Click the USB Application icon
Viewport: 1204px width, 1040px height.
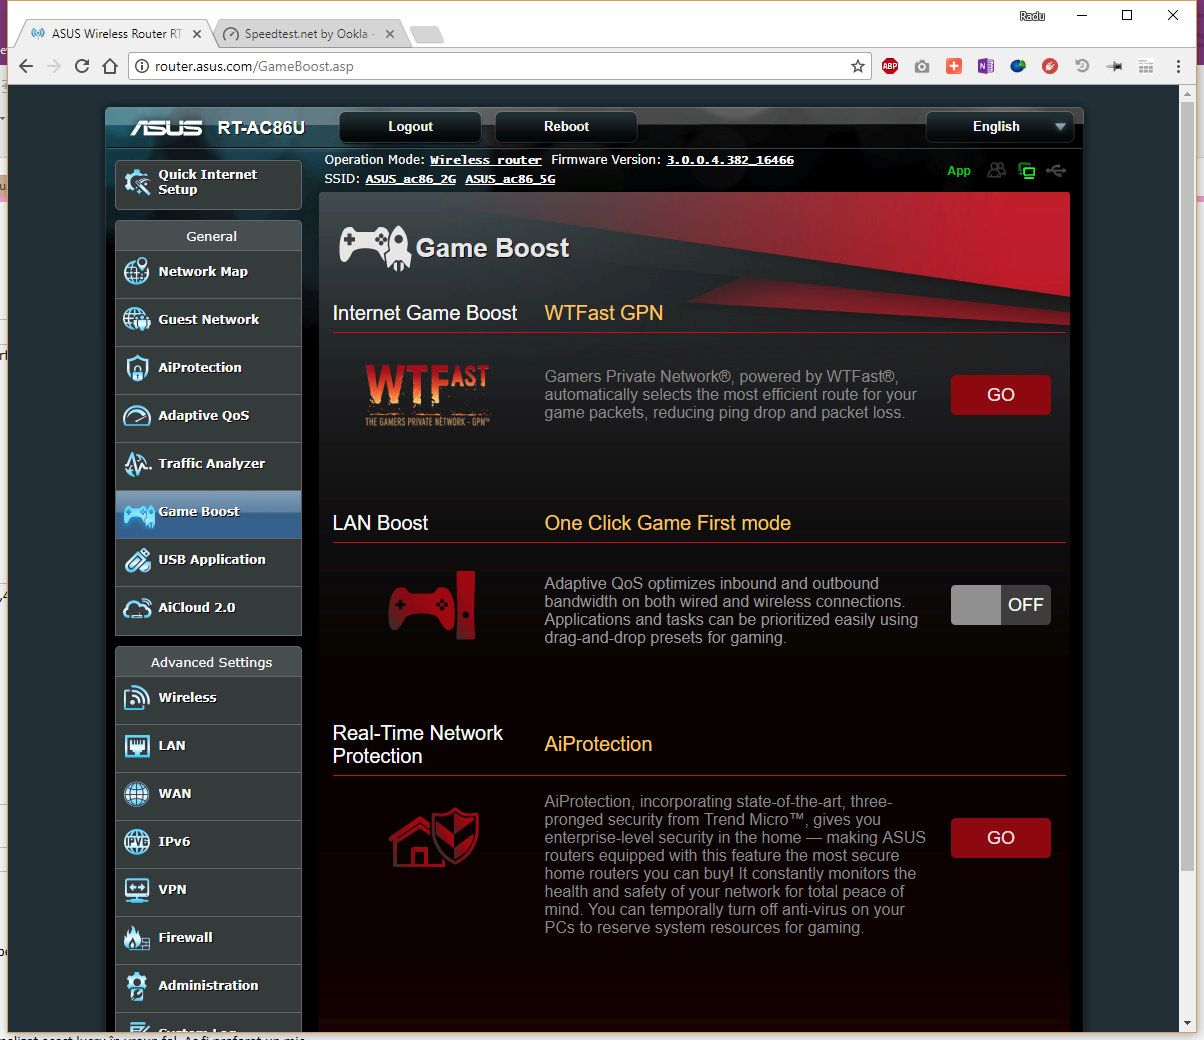click(137, 560)
